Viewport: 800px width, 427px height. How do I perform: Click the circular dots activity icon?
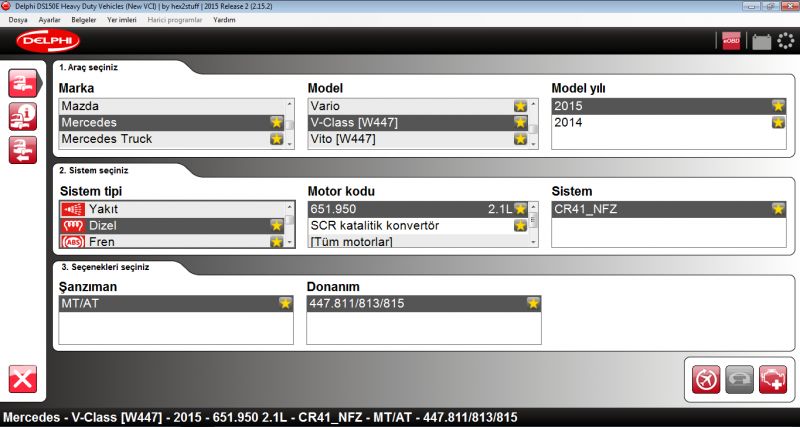click(x=786, y=41)
